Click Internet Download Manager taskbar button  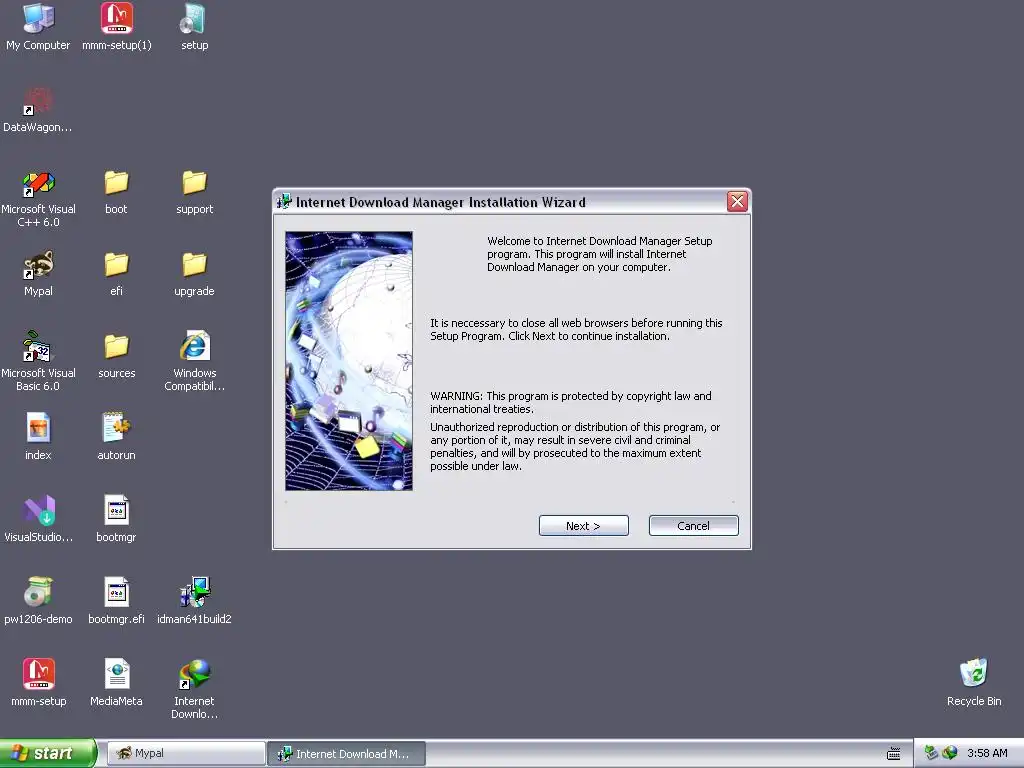346,754
